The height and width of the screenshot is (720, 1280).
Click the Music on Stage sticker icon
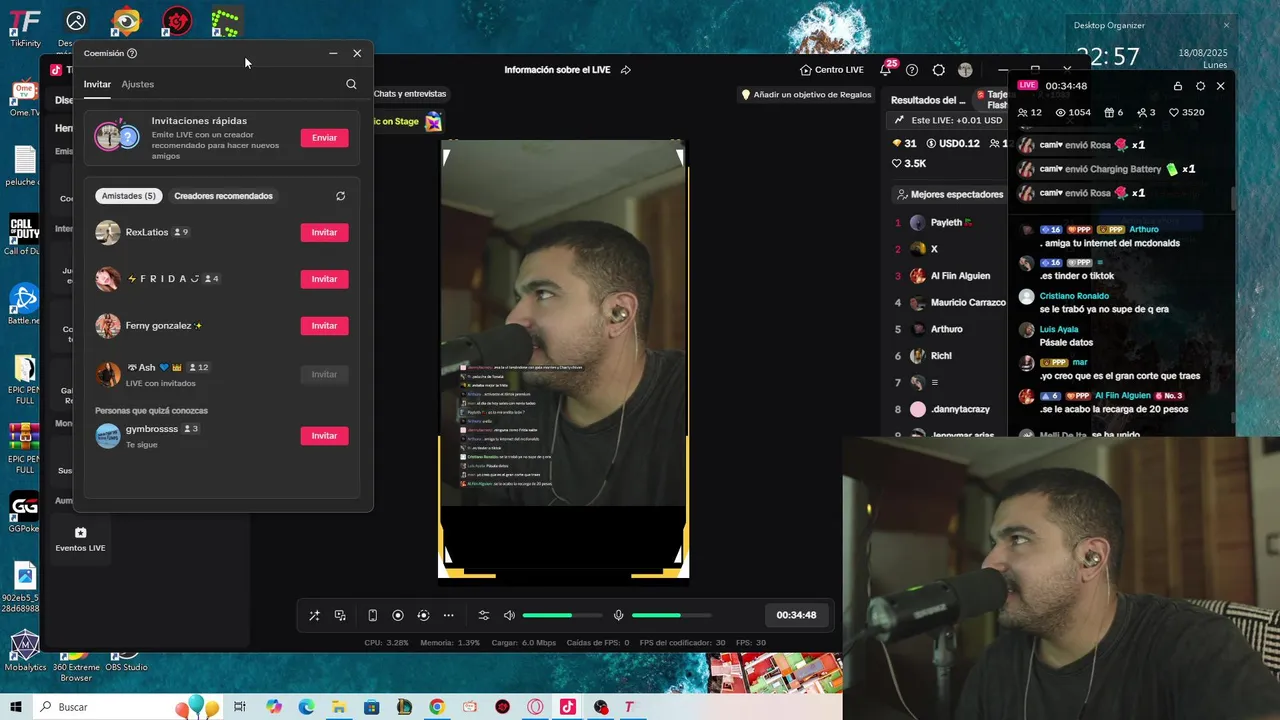(x=433, y=122)
